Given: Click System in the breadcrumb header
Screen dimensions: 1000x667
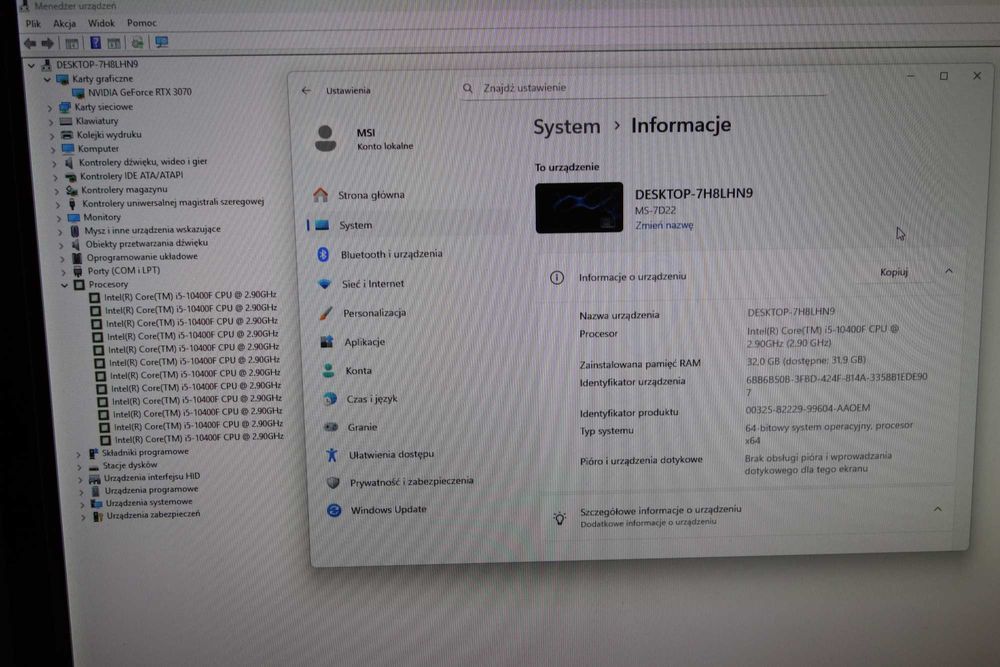Looking at the screenshot, I should pos(566,126).
